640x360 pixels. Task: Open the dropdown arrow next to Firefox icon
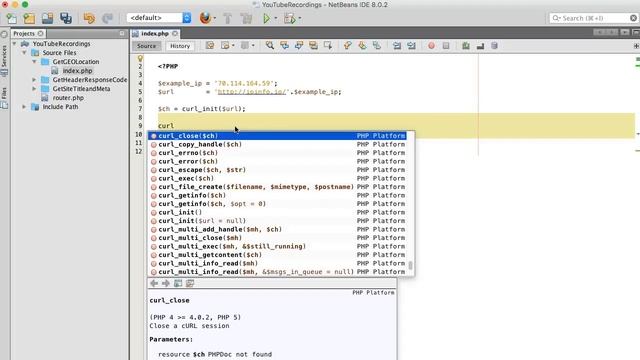(215, 18)
